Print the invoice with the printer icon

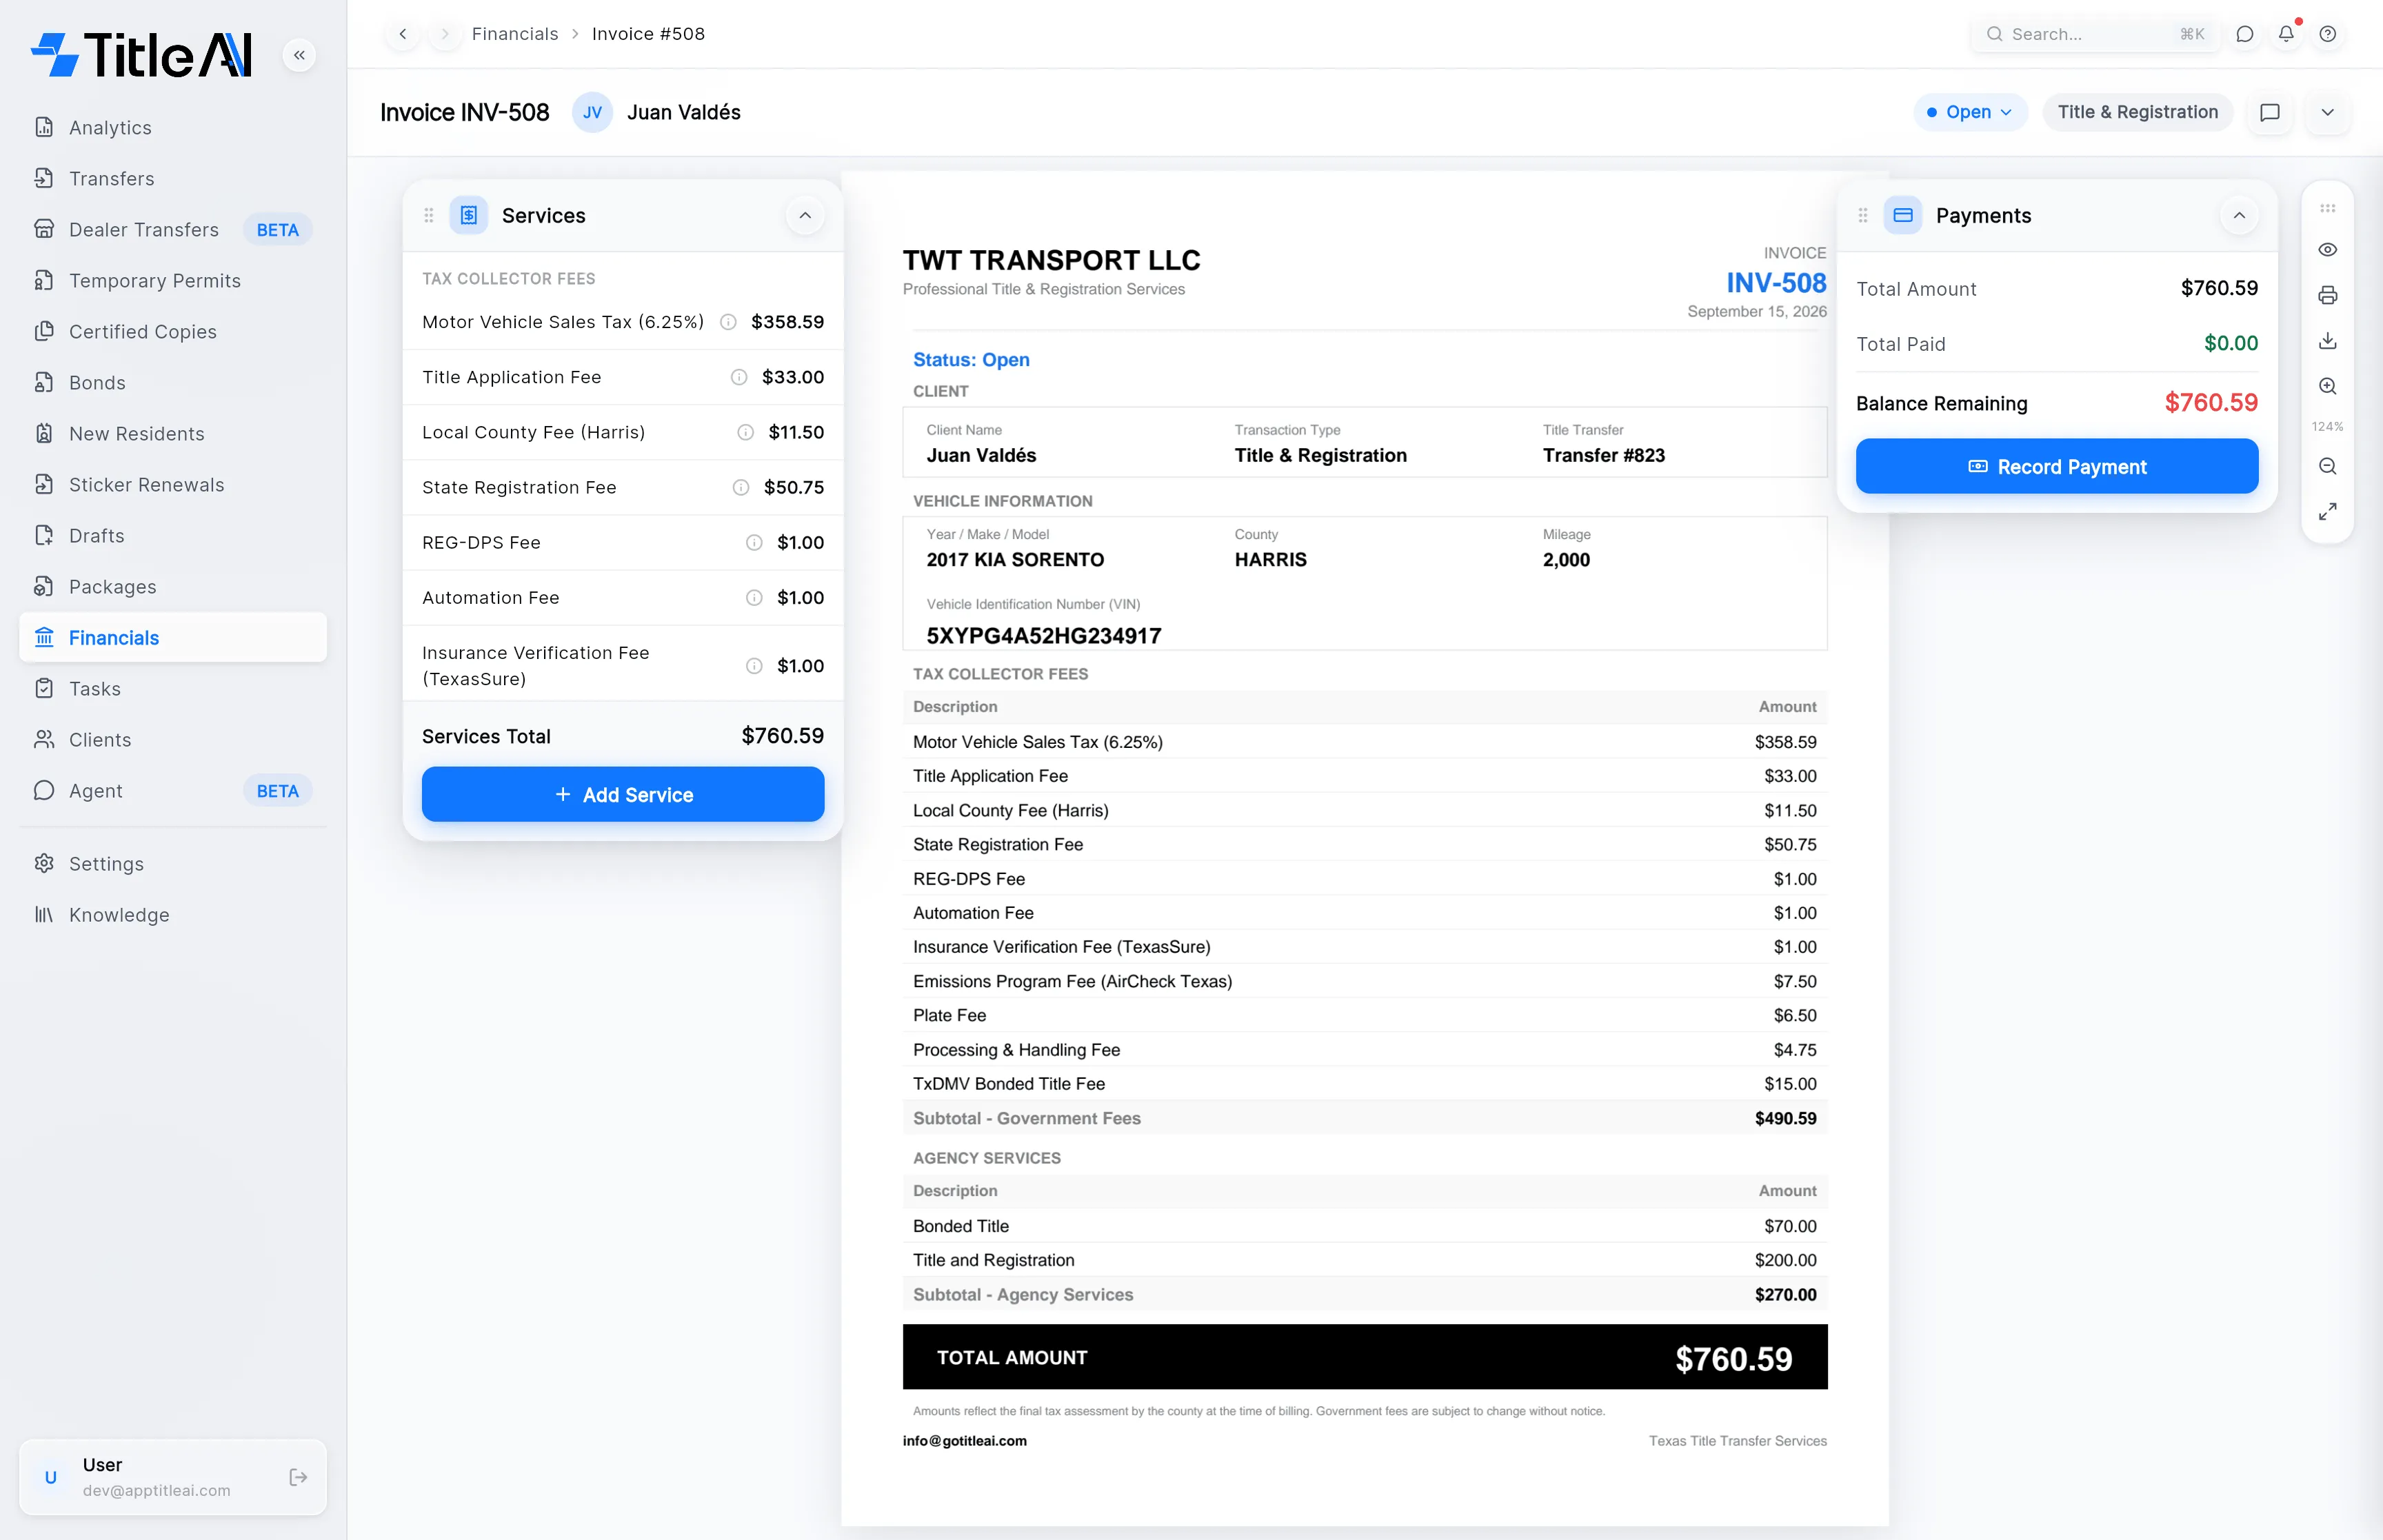pos(2328,295)
